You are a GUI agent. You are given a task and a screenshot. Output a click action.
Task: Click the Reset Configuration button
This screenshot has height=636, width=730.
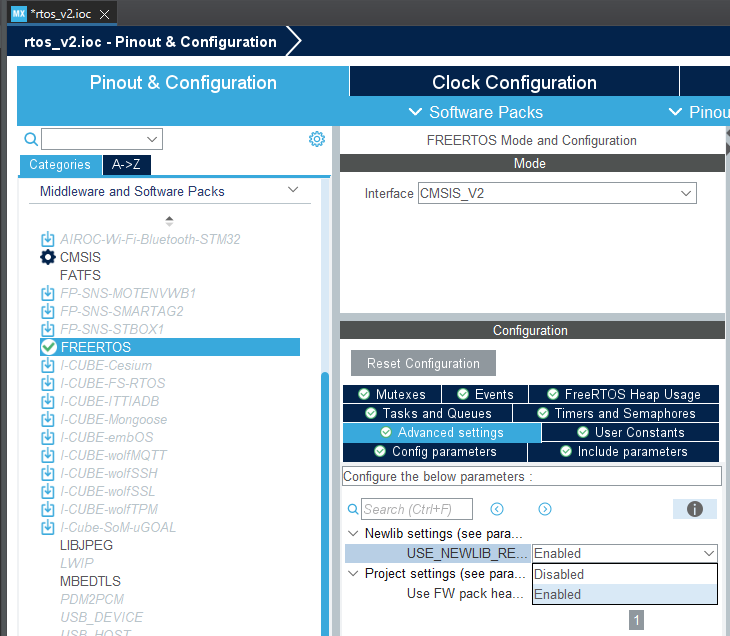[423, 363]
